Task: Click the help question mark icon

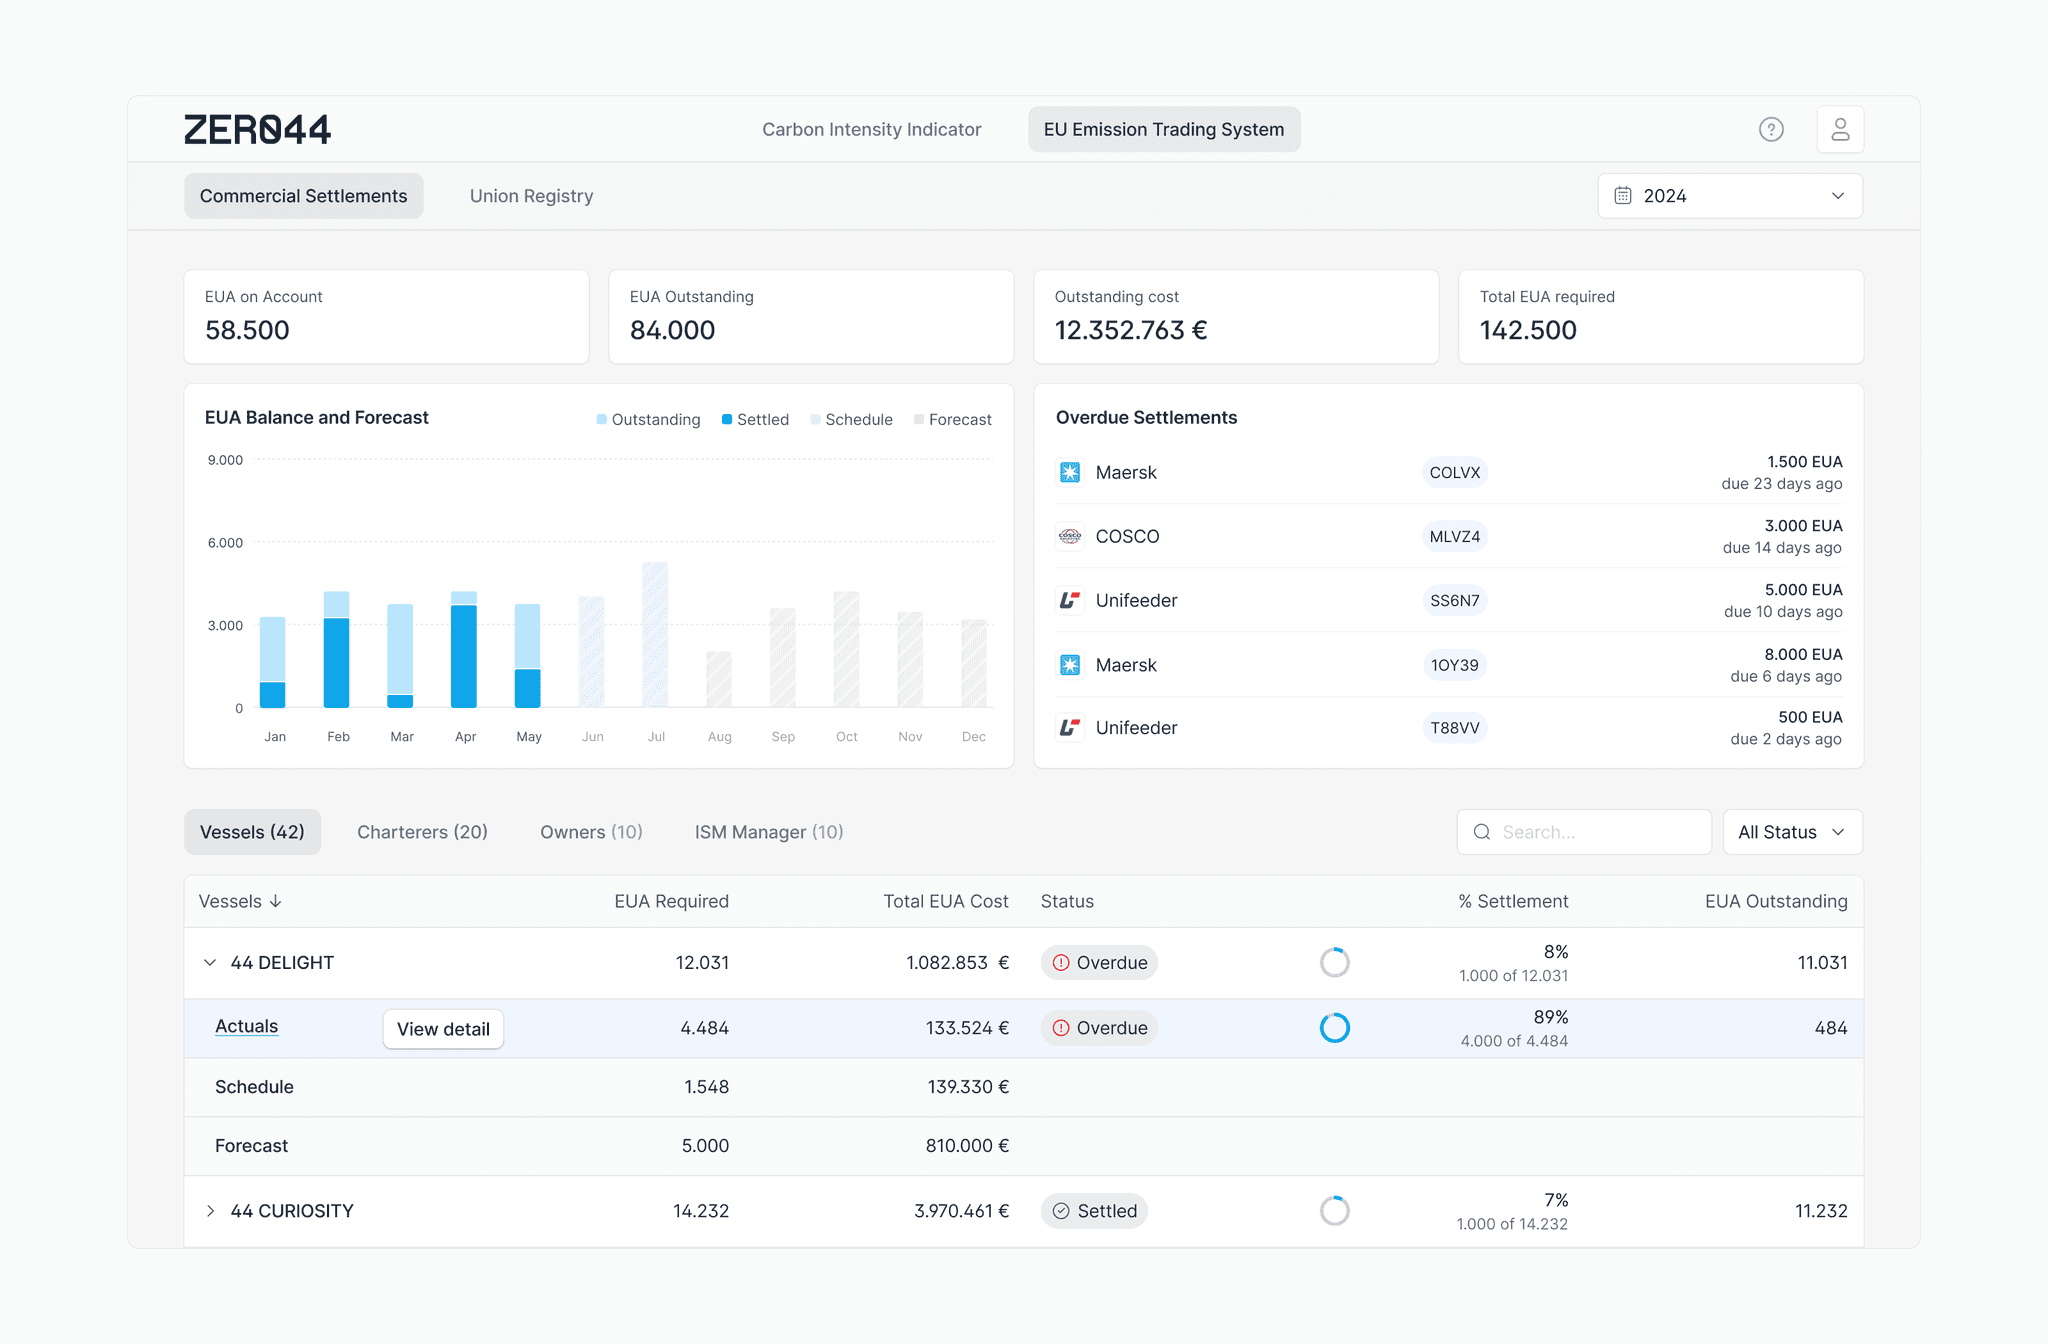Action: 1771,129
